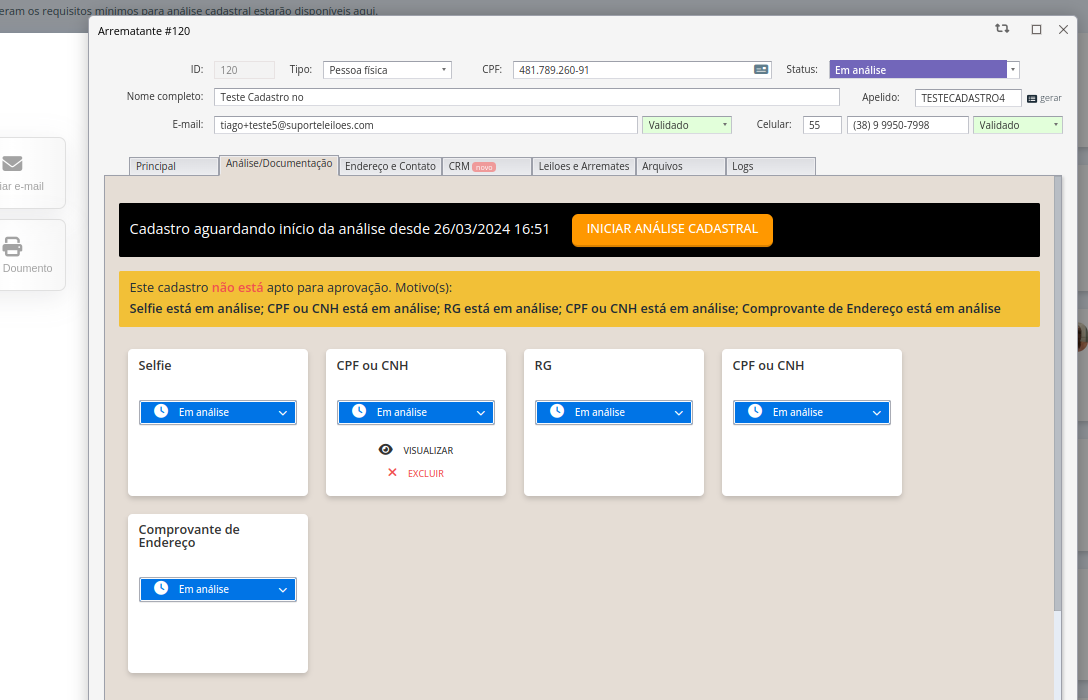Viewport: 1088px width, 700px height.
Task: Click the Excluir link under CPF ou CNH
Action: [425, 473]
